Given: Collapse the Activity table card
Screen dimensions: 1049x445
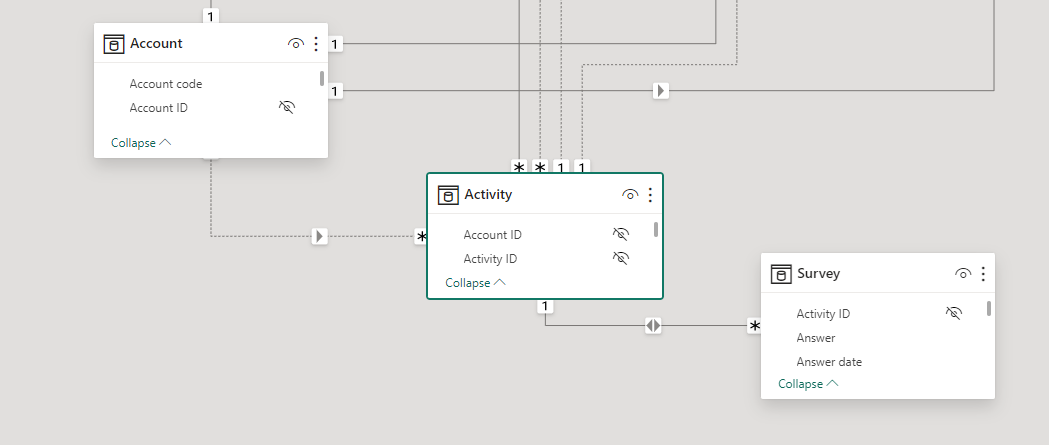Looking at the screenshot, I should point(476,283).
